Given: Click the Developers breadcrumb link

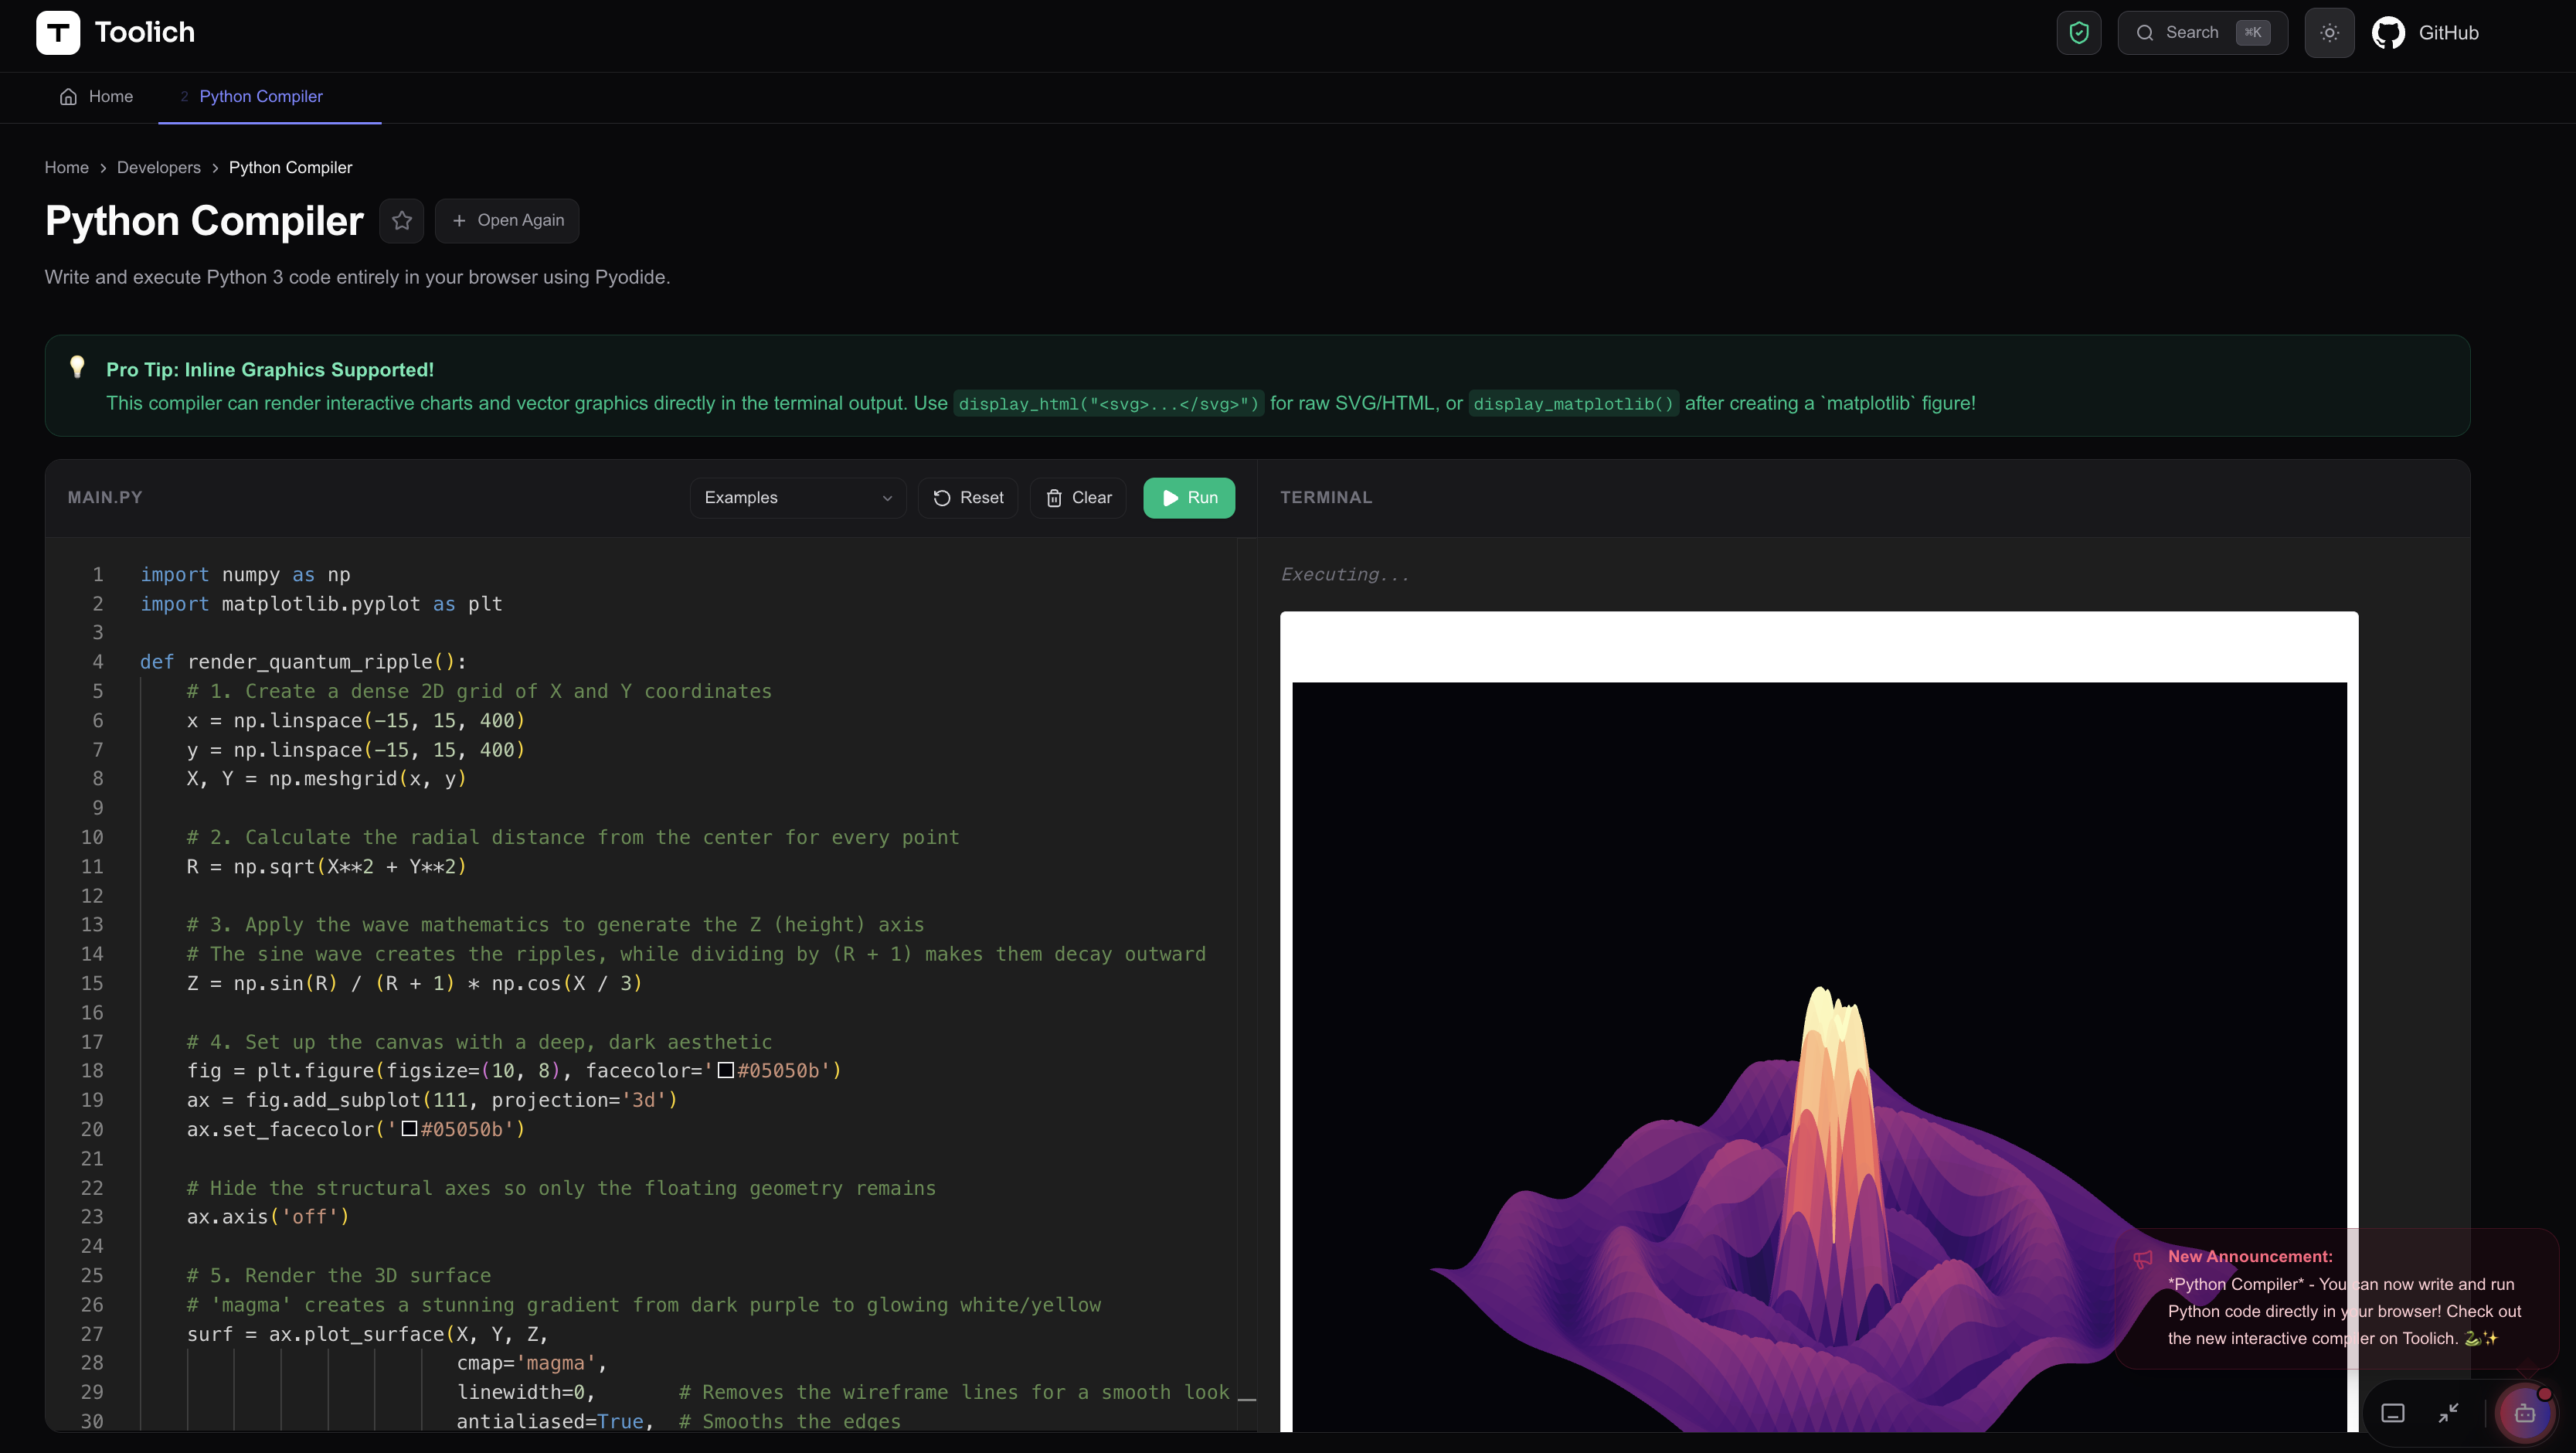Looking at the screenshot, I should pos(159,168).
